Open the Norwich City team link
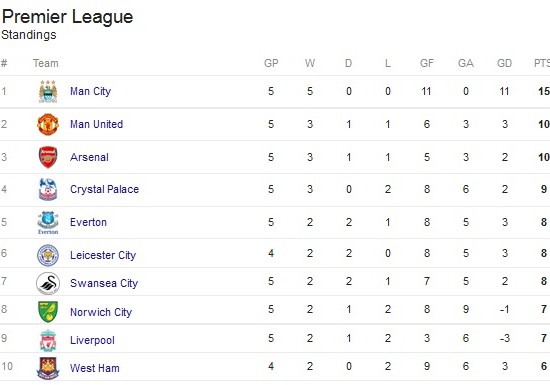This screenshot has width=550, height=385. tap(101, 312)
